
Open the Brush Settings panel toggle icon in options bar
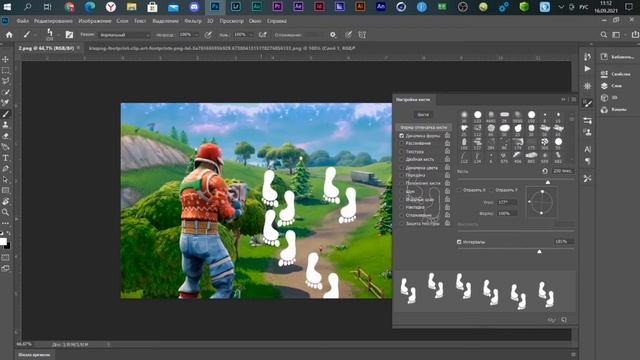tap(69, 35)
